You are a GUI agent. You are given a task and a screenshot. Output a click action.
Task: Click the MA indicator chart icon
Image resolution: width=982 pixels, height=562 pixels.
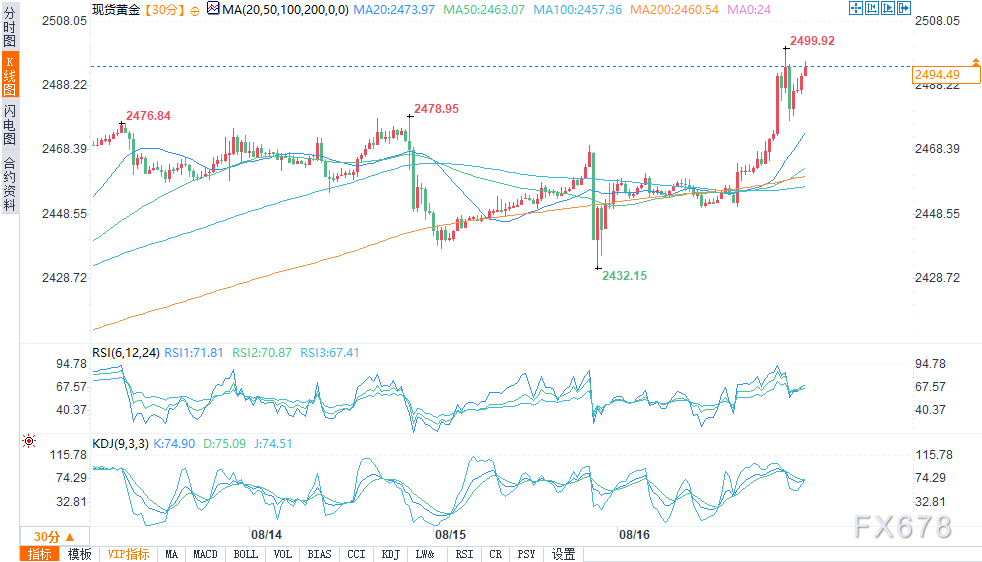point(213,9)
